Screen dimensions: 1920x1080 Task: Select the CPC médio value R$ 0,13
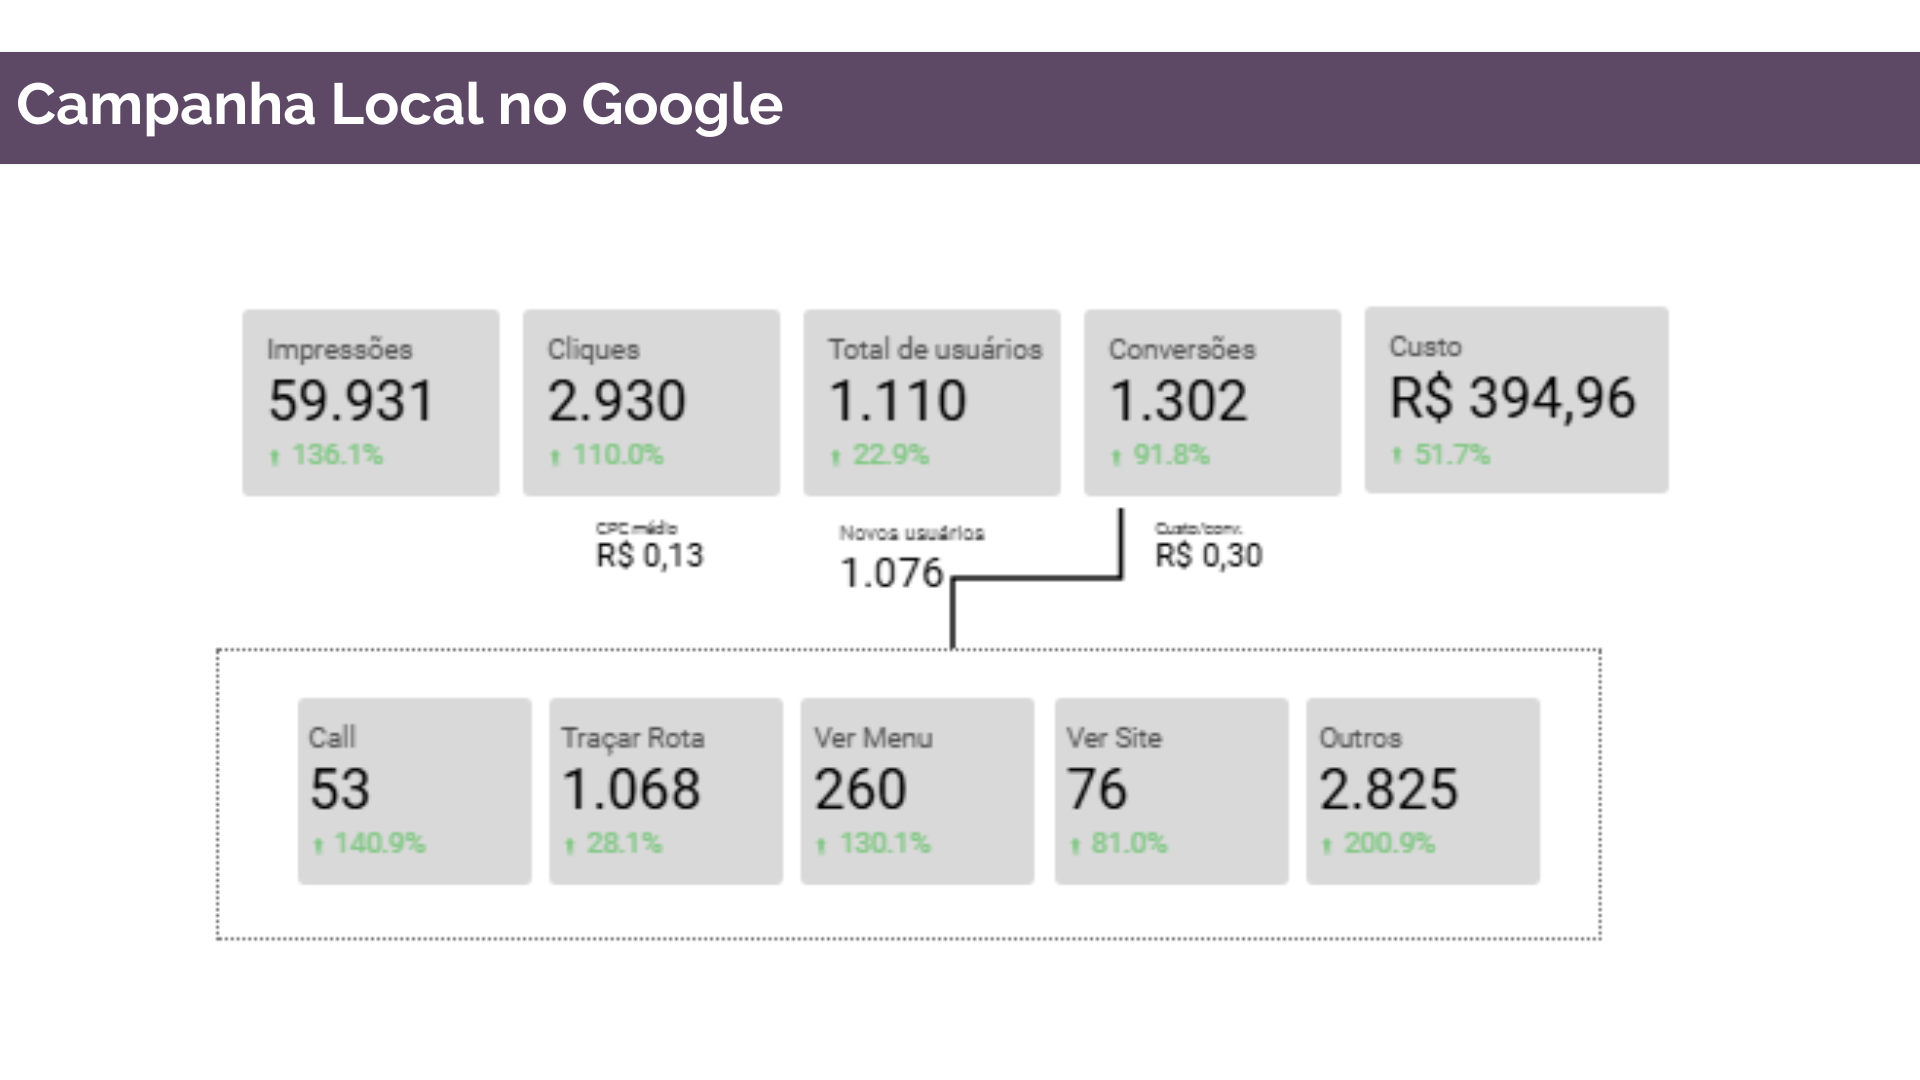[650, 555]
